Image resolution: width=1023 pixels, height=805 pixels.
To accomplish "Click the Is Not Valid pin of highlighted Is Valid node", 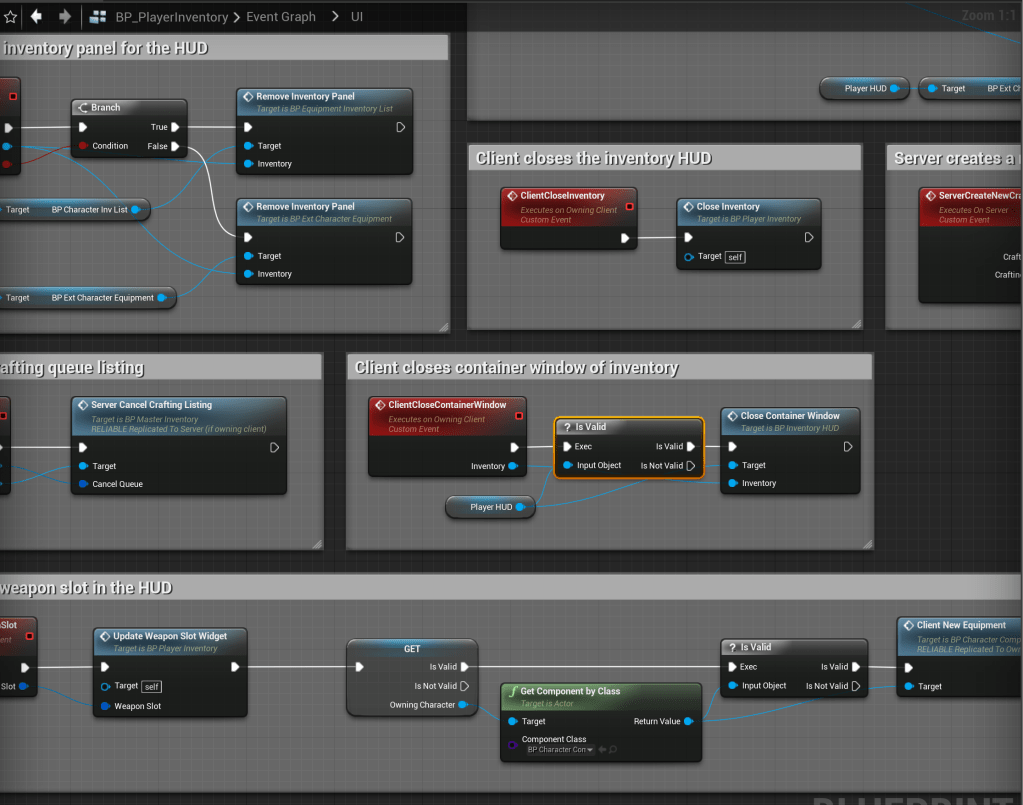I will 691,466.
